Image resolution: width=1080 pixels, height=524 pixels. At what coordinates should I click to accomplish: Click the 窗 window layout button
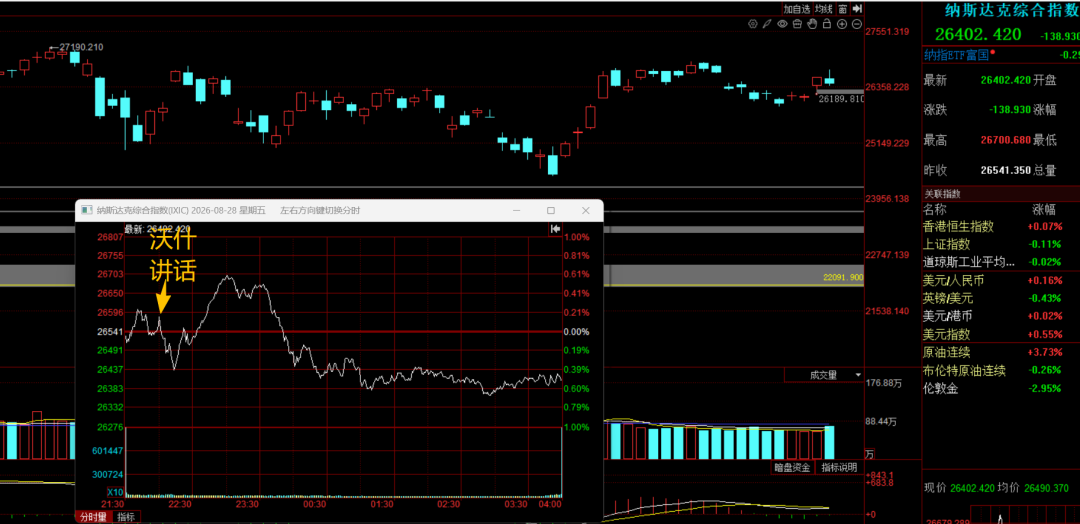[843, 8]
